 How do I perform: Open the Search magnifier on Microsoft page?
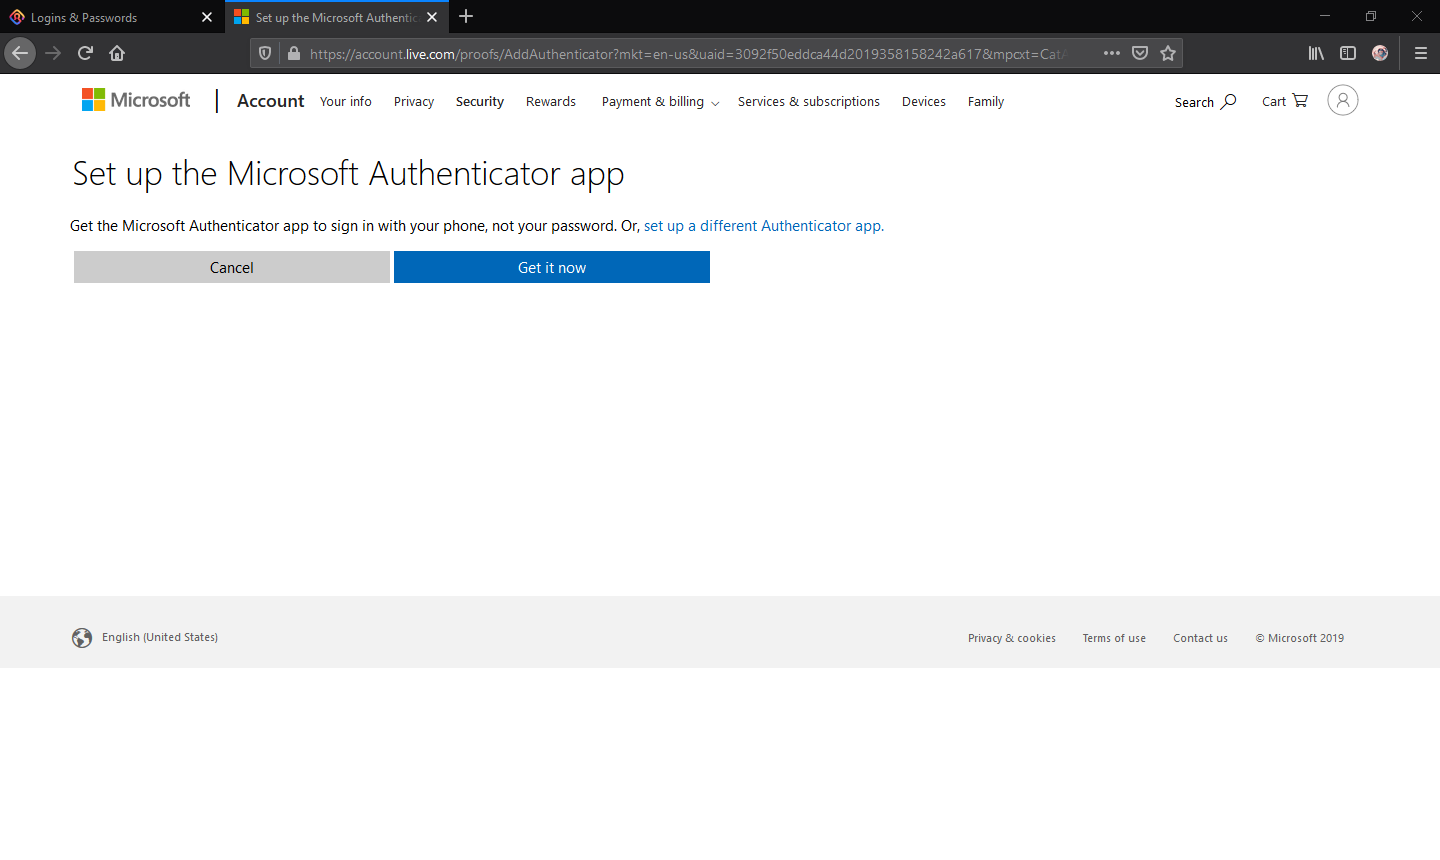(1205, 102)
